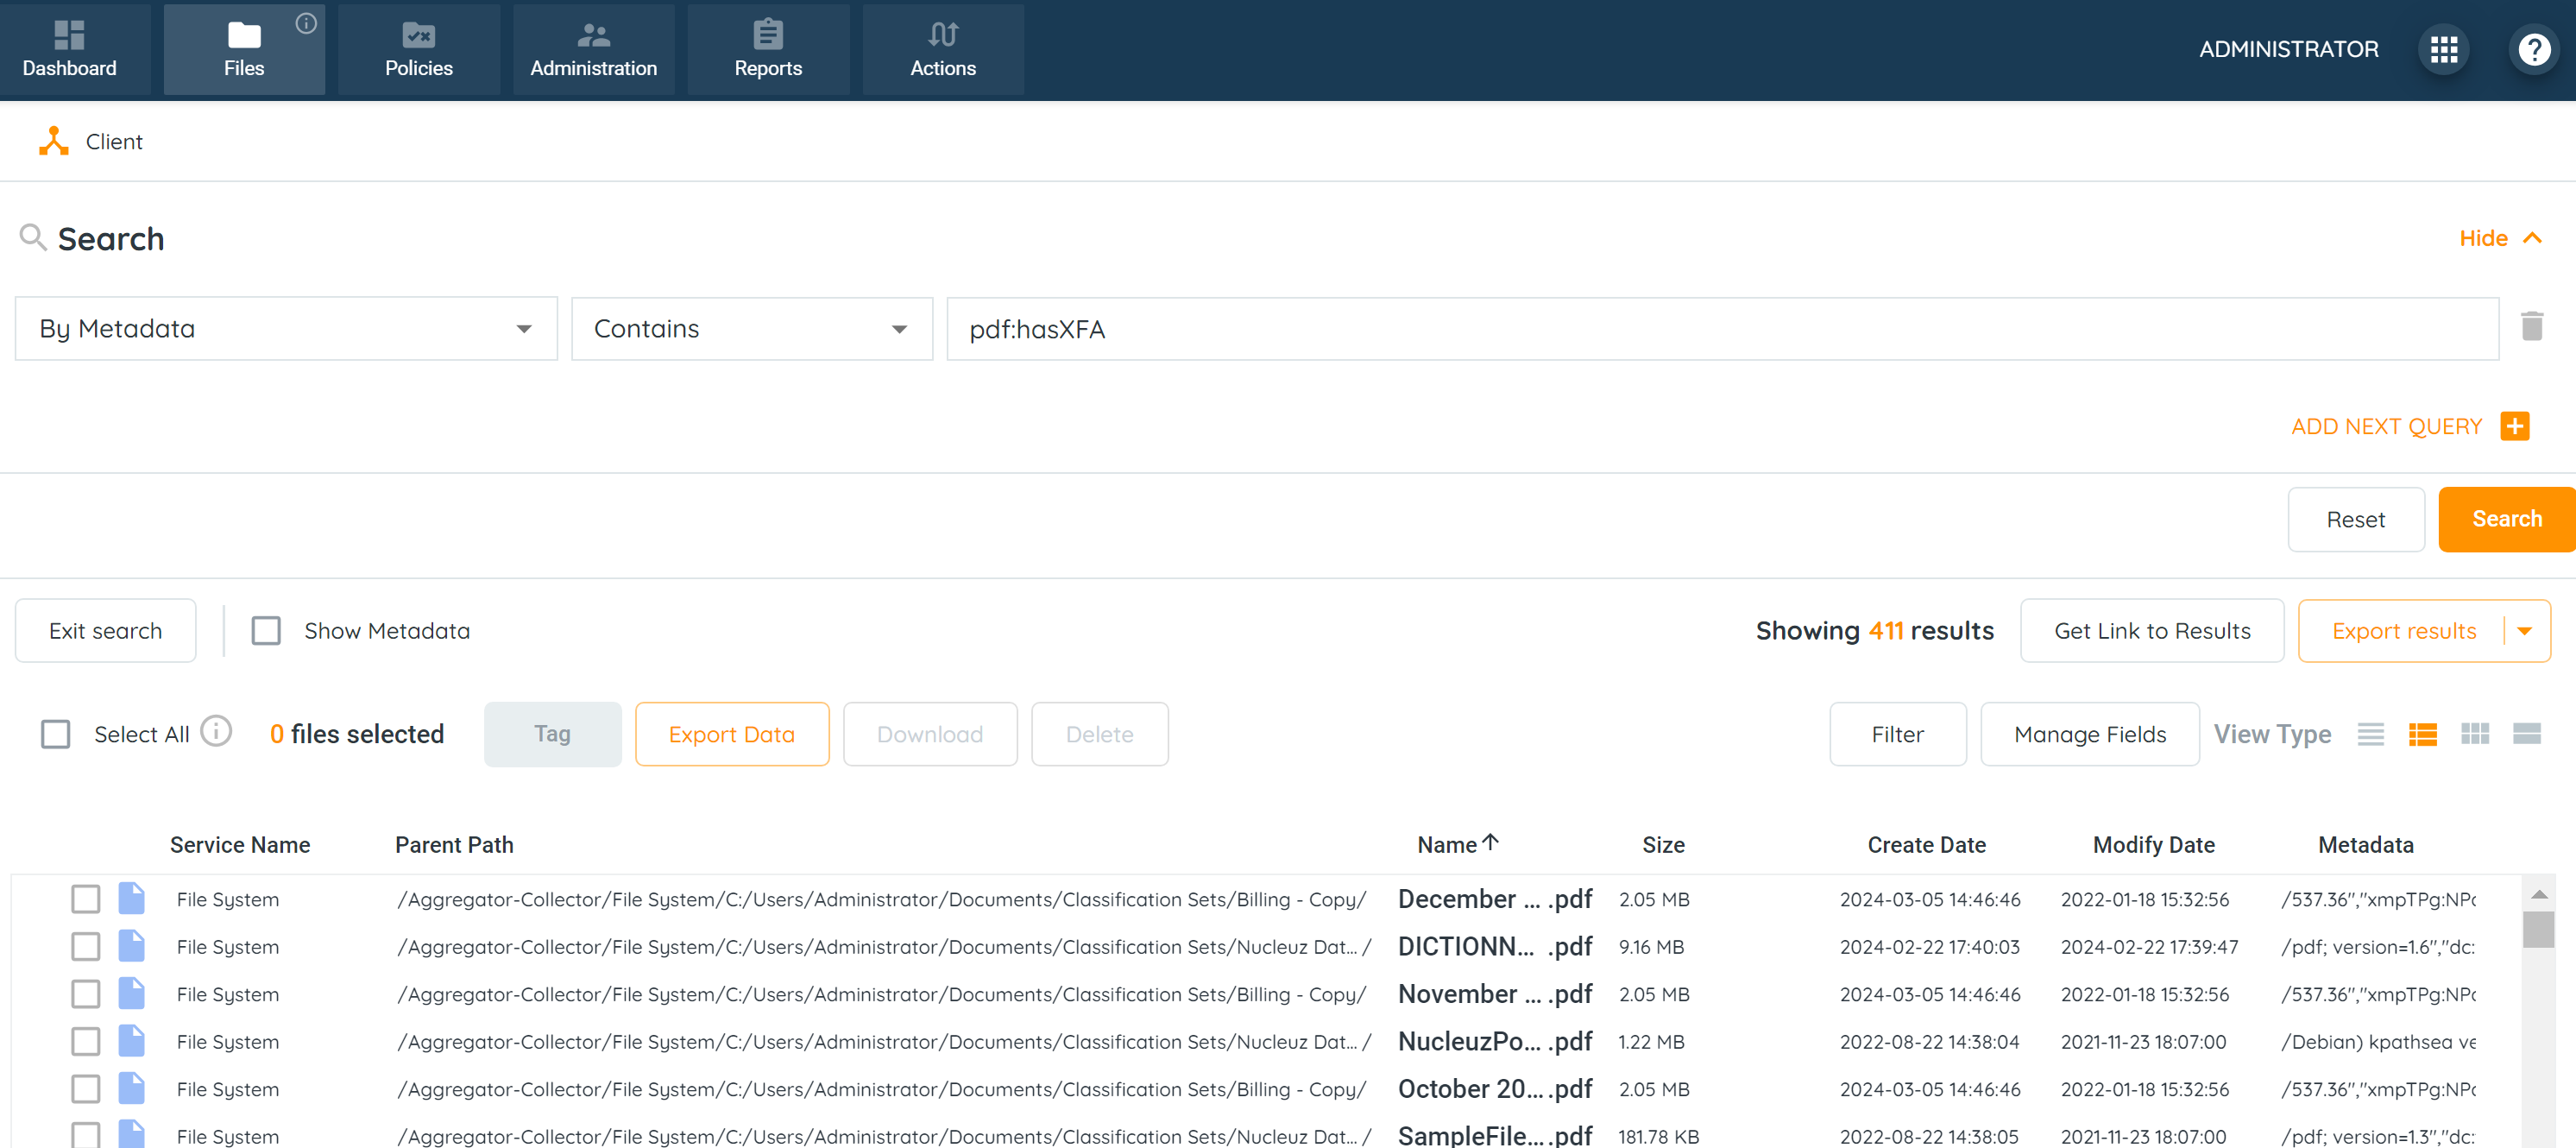Viewport: 2576px width, 1148px height.
Task: Switch to compact list view type
Action: tap(2370, 735)
